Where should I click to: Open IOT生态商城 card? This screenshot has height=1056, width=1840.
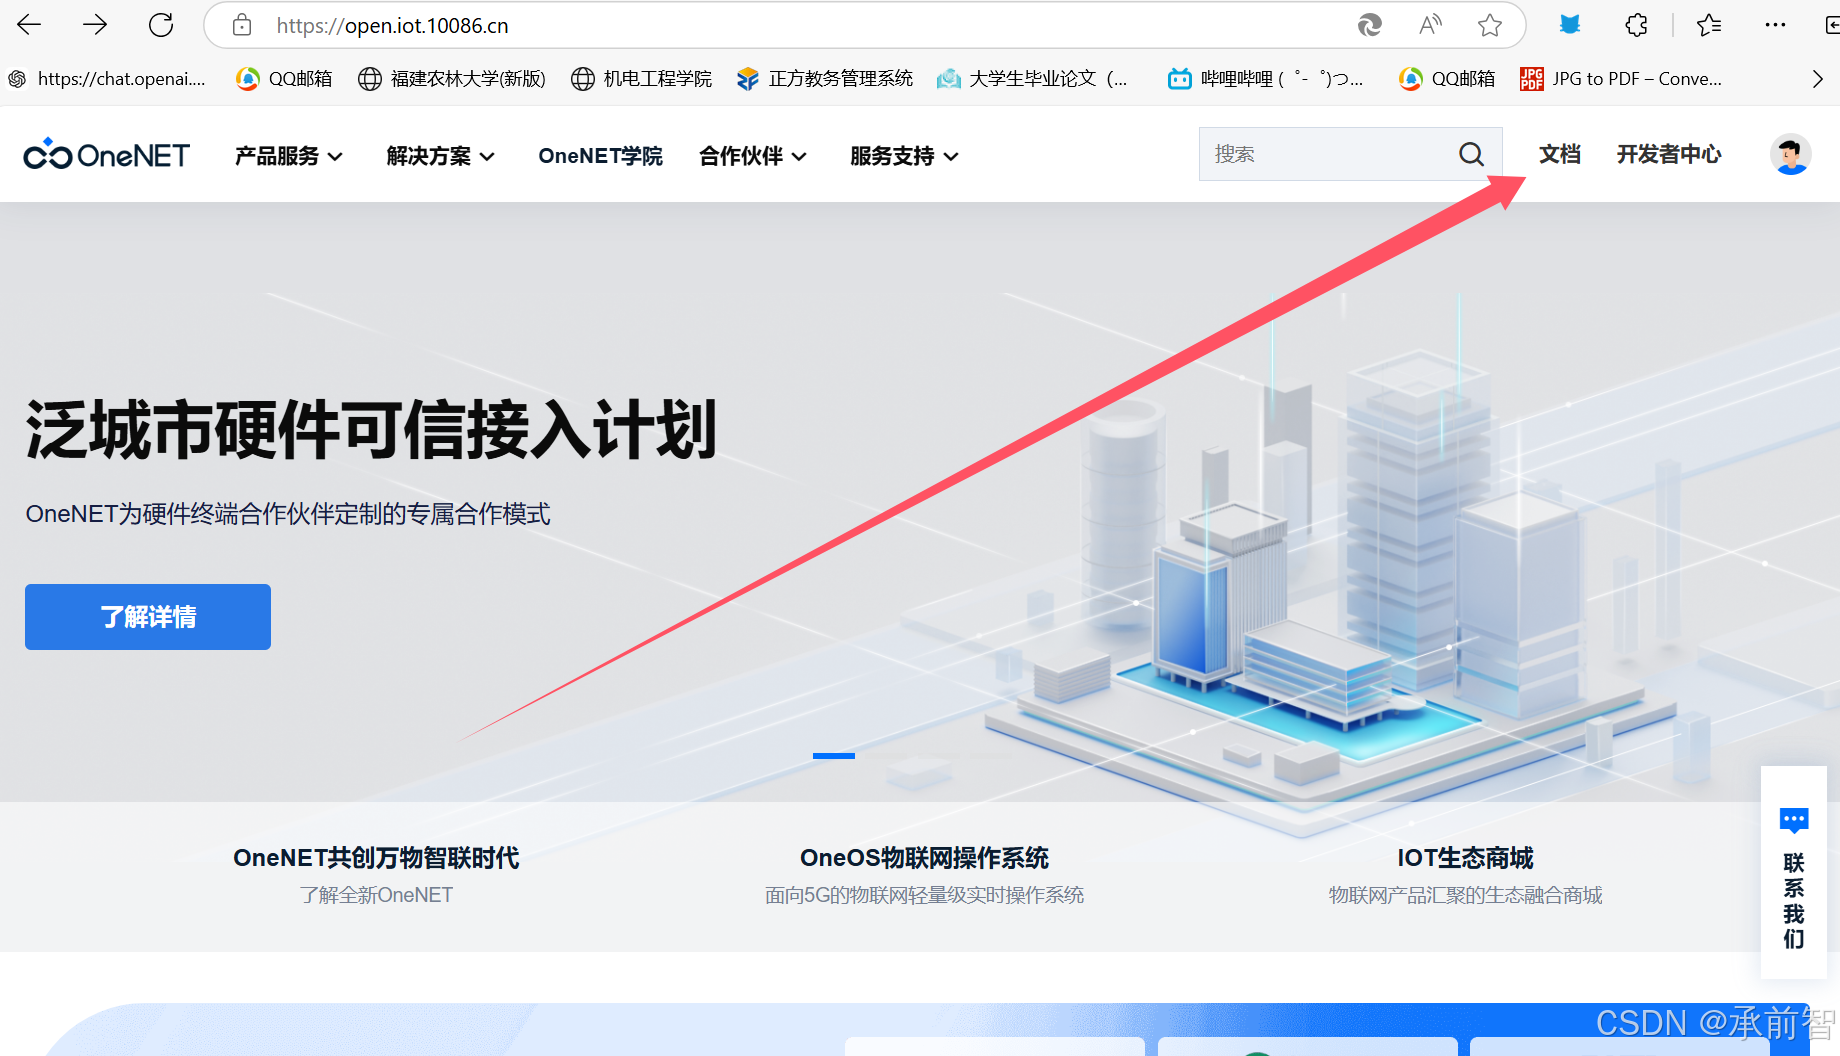coord(1465,875)
